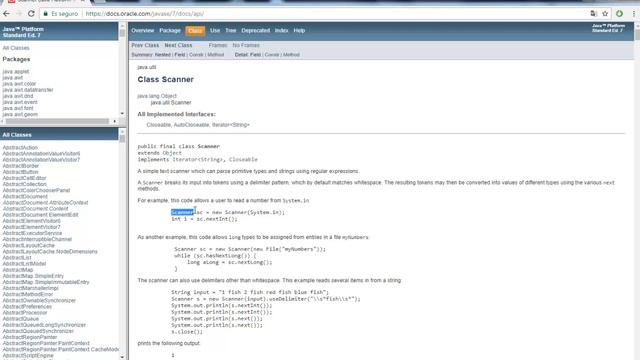Open the AbstractRegionPainter class link
The width and height of the screenshot is (640, 360).
point(30,337)
